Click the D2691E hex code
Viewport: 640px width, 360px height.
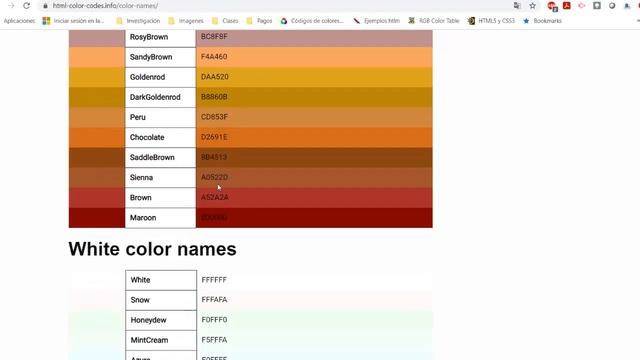(214, 137)
